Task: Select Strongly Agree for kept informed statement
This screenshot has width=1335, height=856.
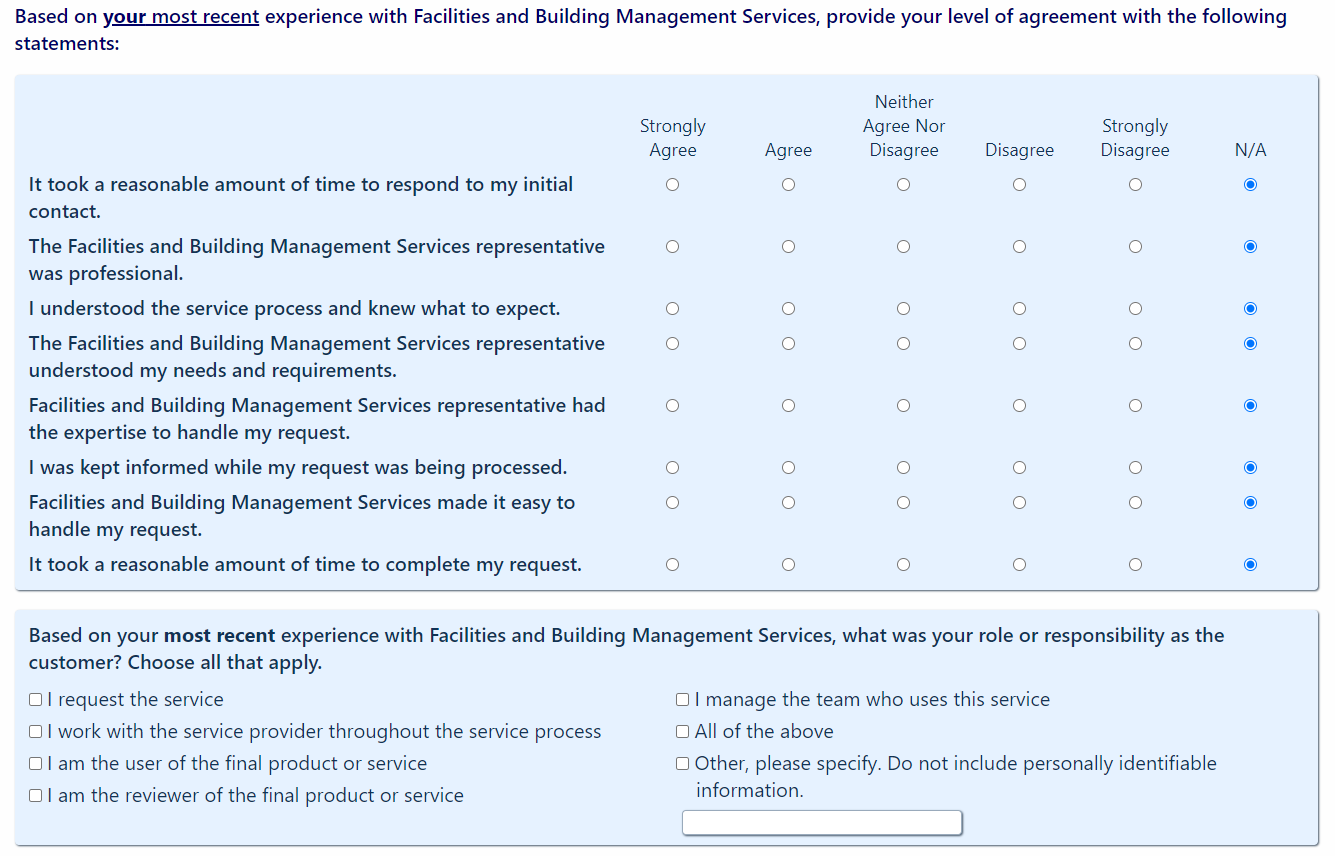Action: coord(672,468)
